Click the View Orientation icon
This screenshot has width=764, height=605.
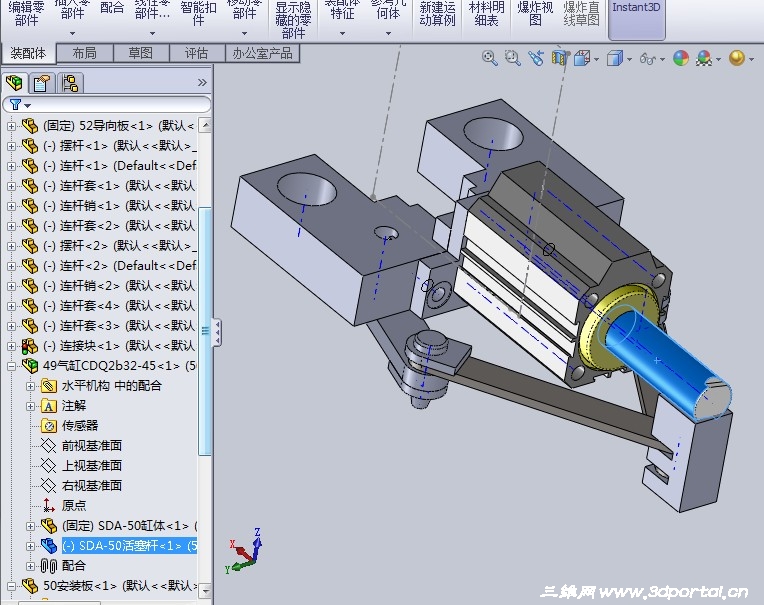point(582,58)
